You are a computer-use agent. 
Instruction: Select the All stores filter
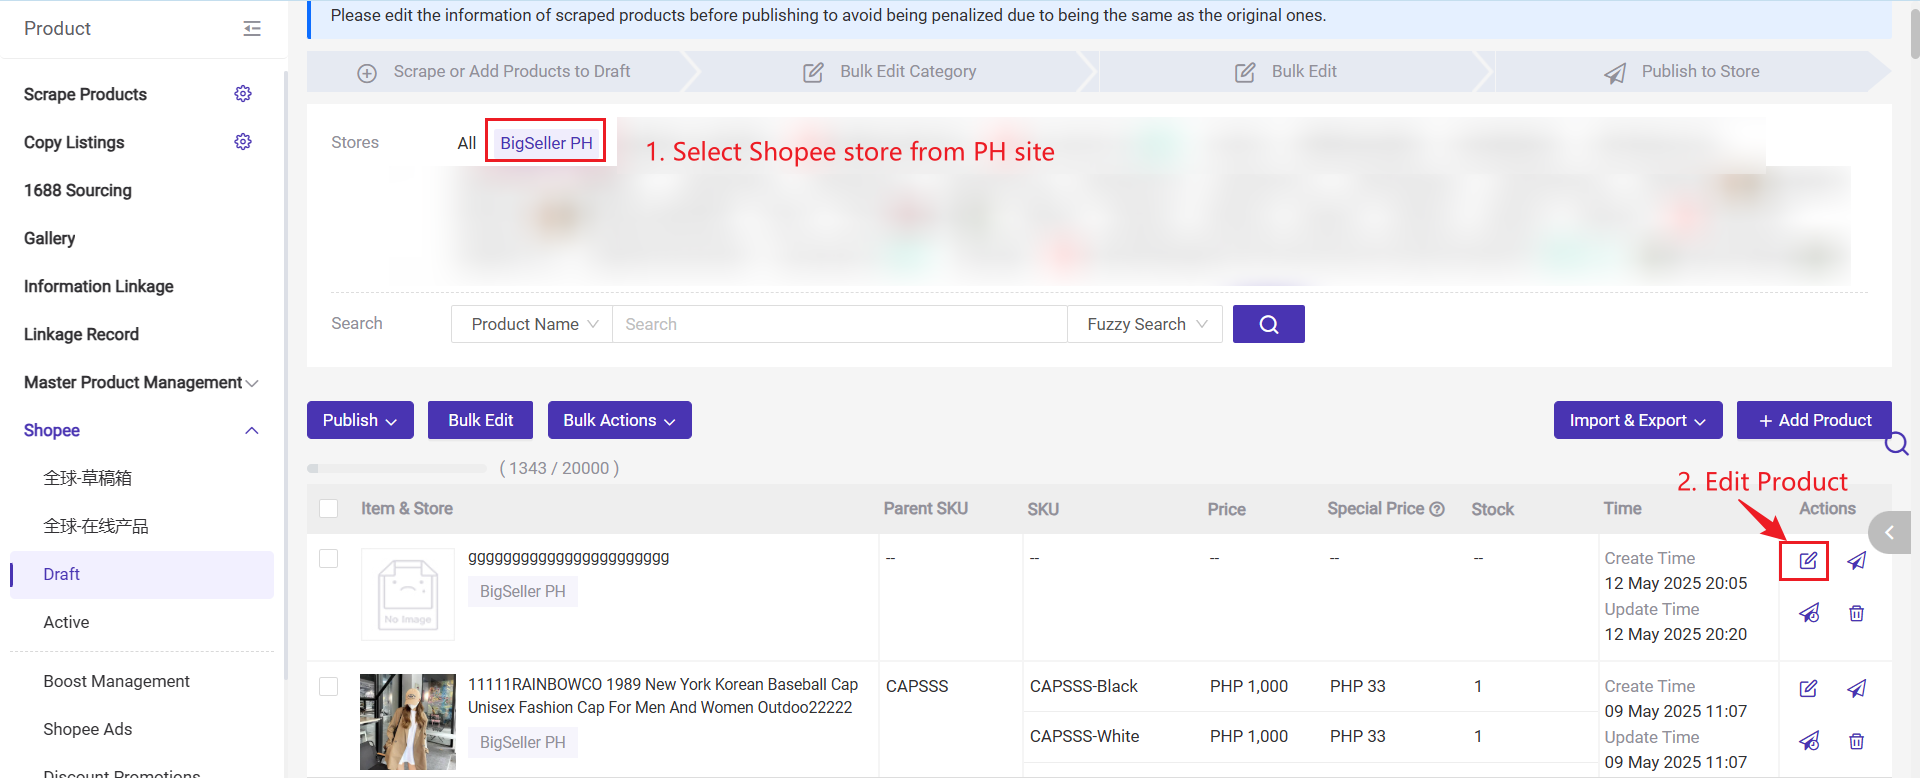(x=466, y=143)
